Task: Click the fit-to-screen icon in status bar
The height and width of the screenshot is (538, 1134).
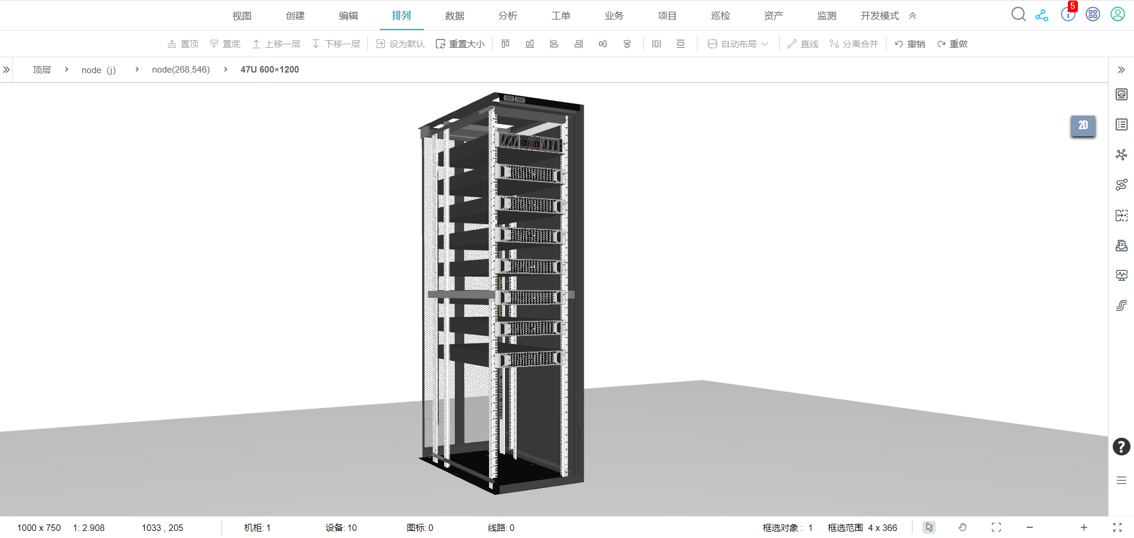Action: coord(996,527)
